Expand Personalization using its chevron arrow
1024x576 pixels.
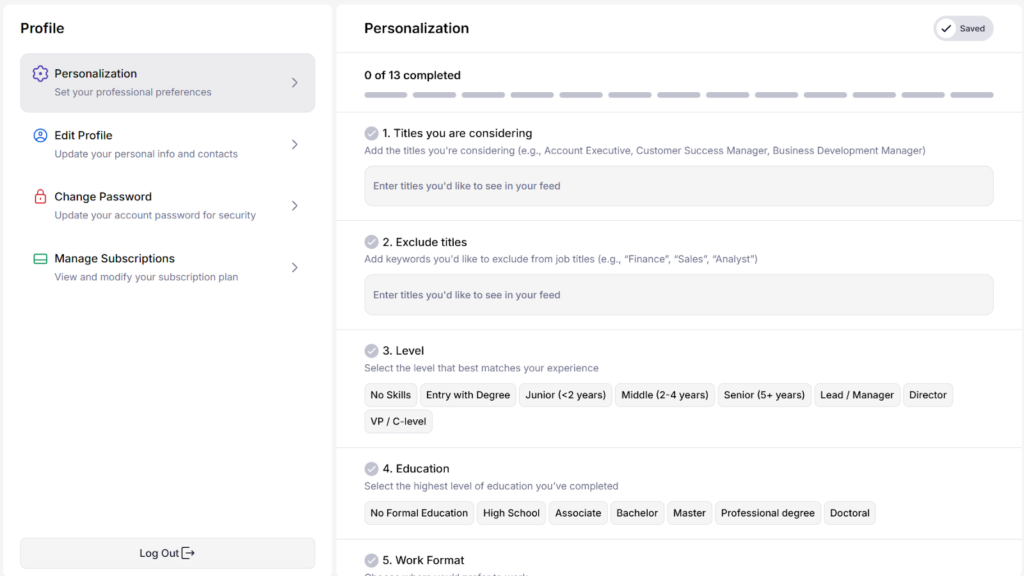294,83
